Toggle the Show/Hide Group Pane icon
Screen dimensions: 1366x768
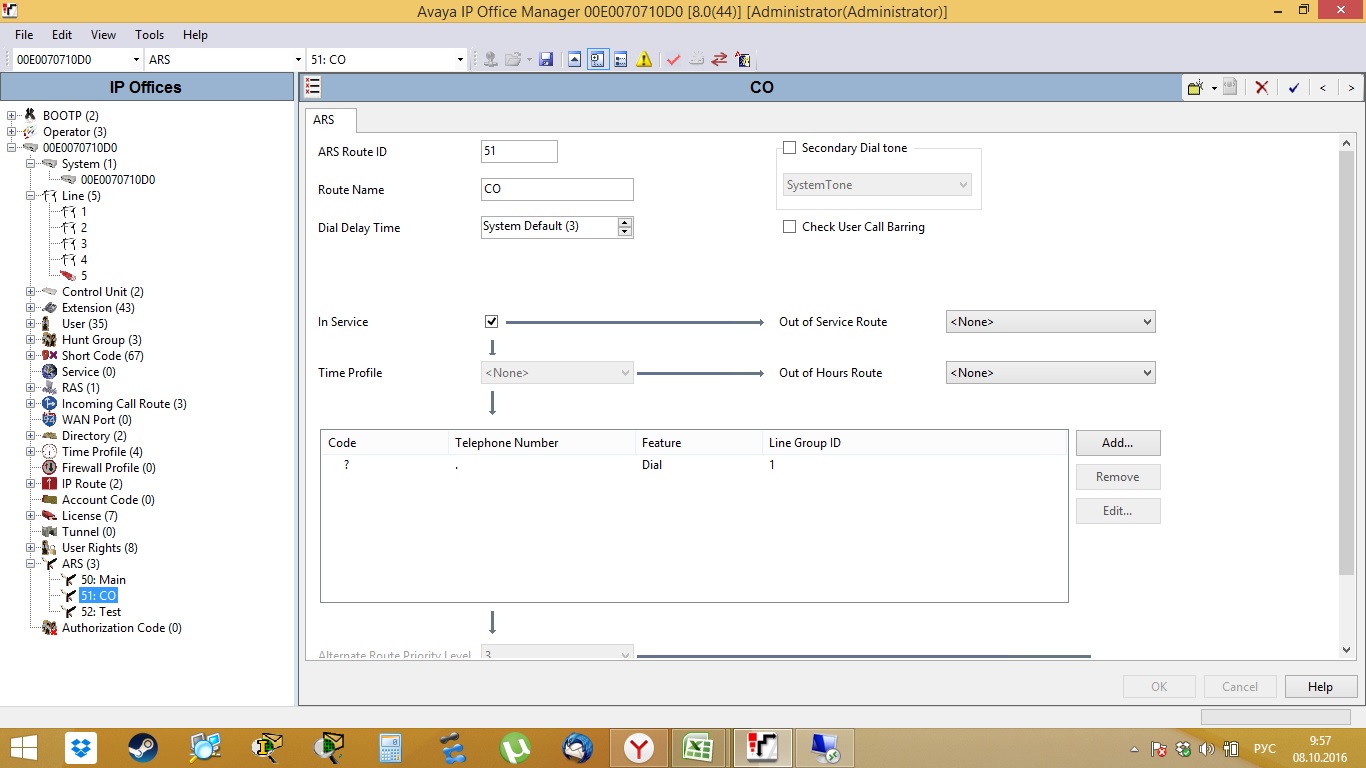click(x=621, y=60)
